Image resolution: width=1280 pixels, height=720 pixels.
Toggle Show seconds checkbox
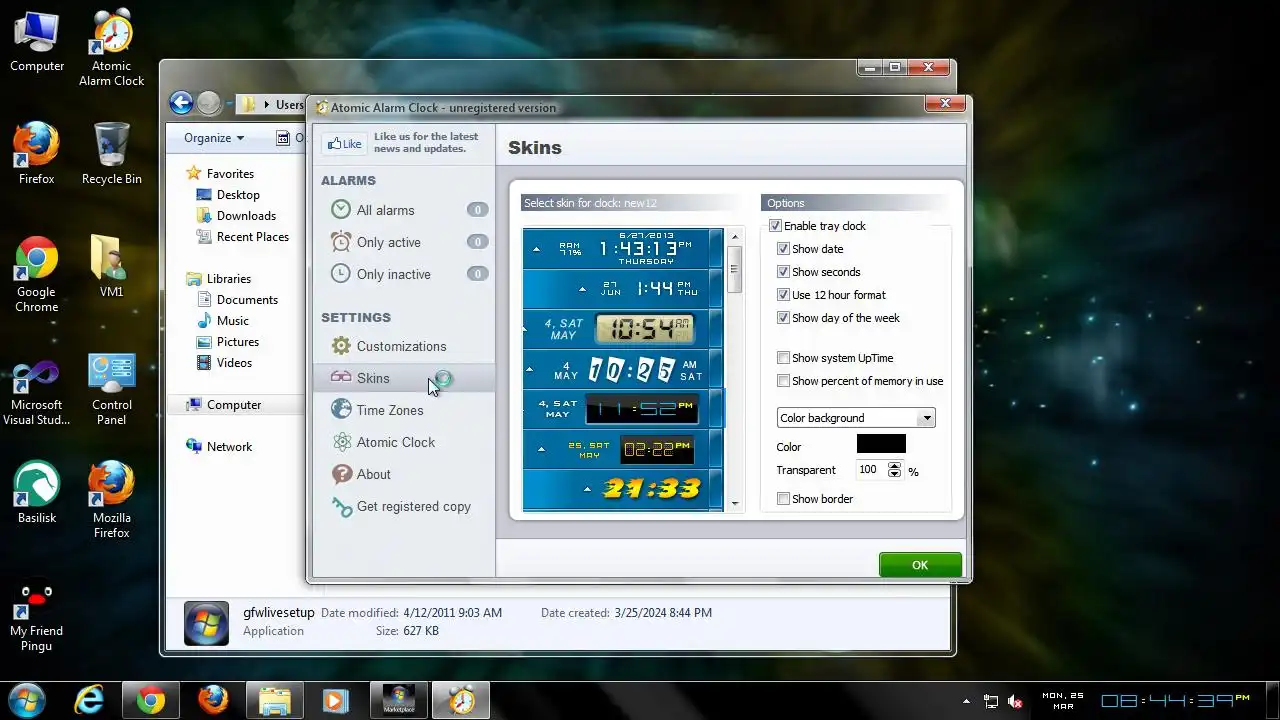point(784,272)
